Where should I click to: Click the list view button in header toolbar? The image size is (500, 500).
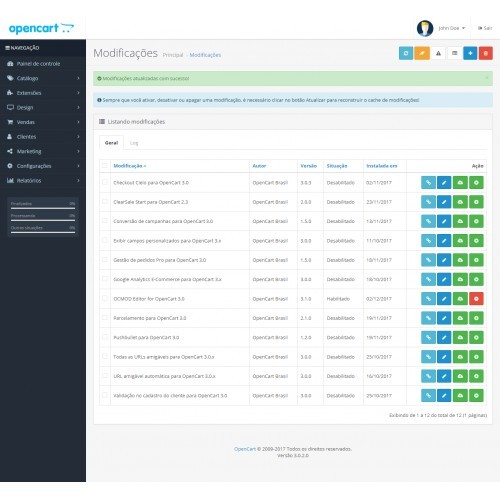454,53
